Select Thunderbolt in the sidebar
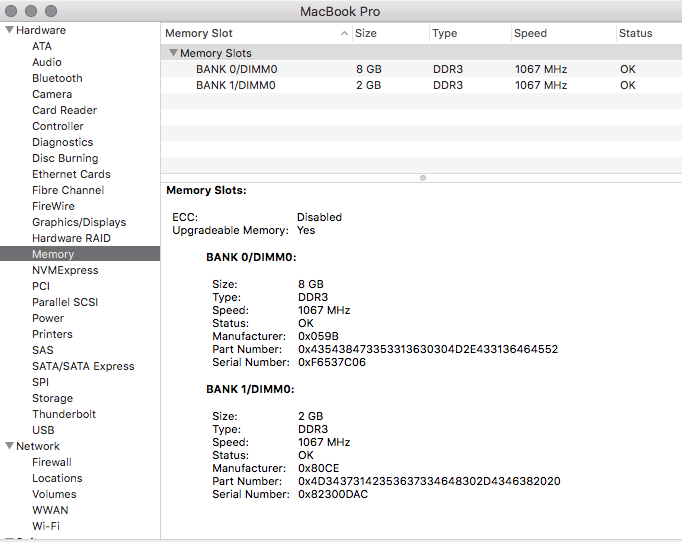 [64, 414]
